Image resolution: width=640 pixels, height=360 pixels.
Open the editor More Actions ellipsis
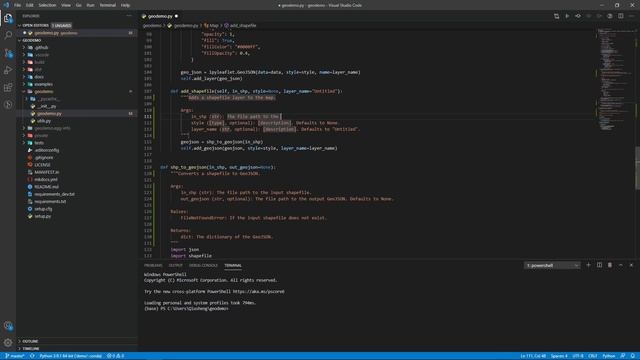[x=631, y=16]
